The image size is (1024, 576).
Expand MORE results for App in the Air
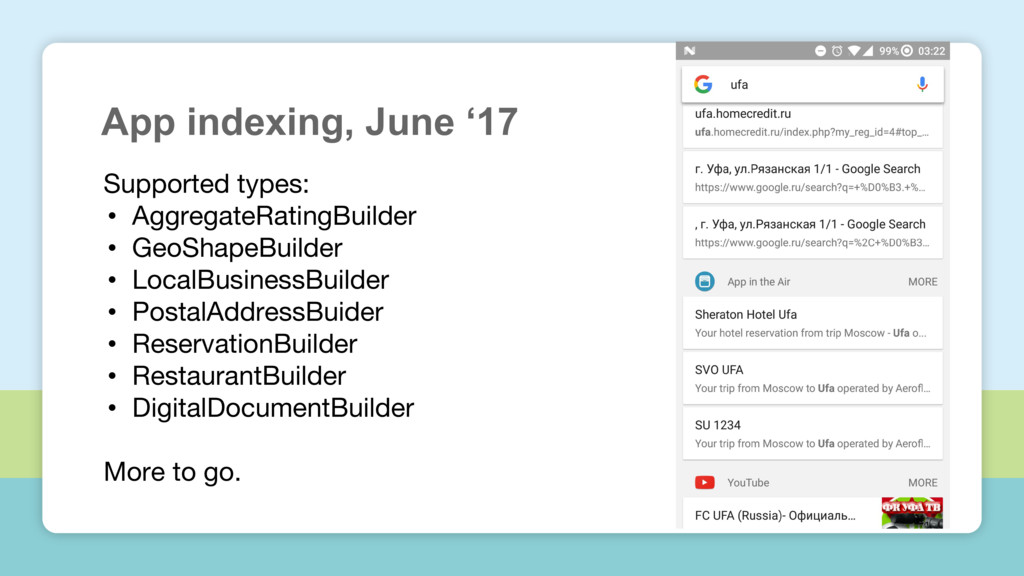pyautogui.click(x=922, y=282)
